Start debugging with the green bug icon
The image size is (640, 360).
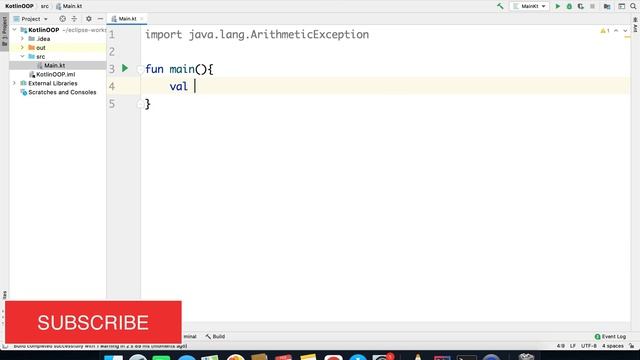click(x=569, y=6)
